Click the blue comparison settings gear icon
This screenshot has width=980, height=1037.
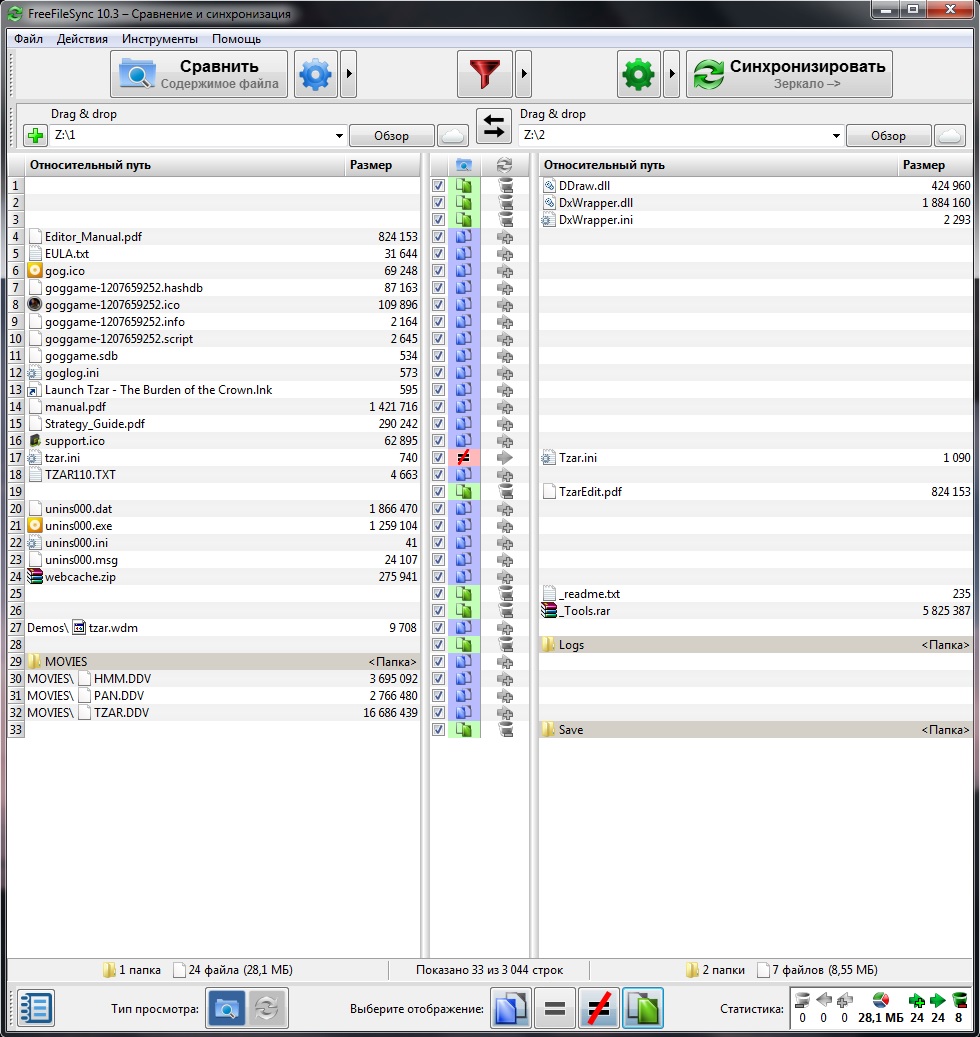(315, 74)
